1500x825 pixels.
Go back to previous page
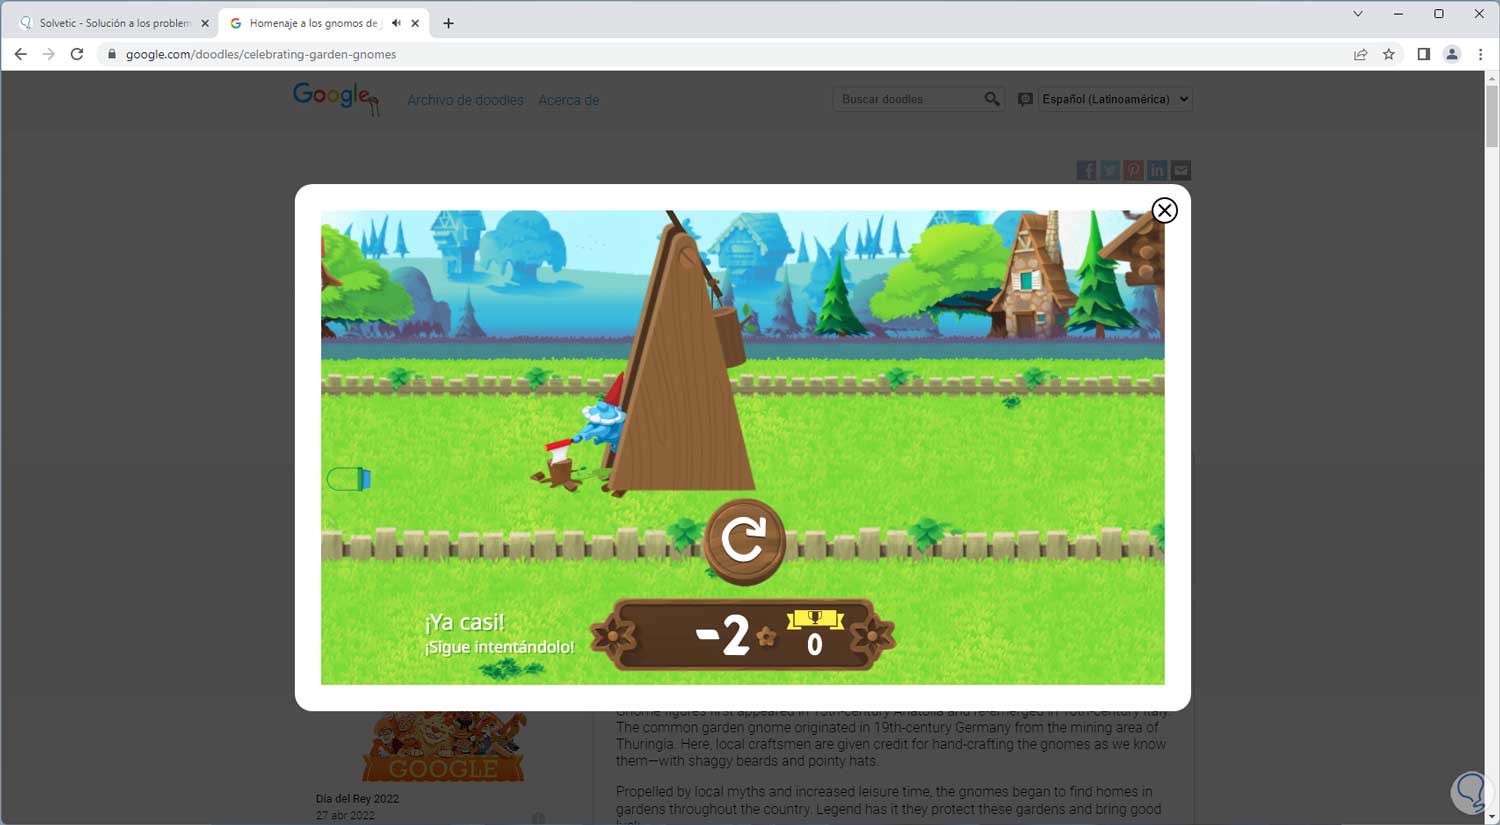click(20, 54)
